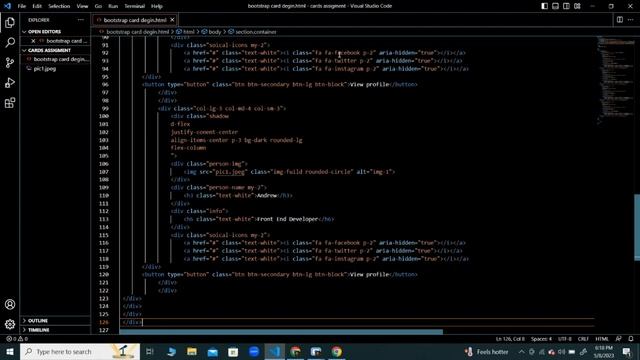Open the Manage gear icon

(10, 324)
